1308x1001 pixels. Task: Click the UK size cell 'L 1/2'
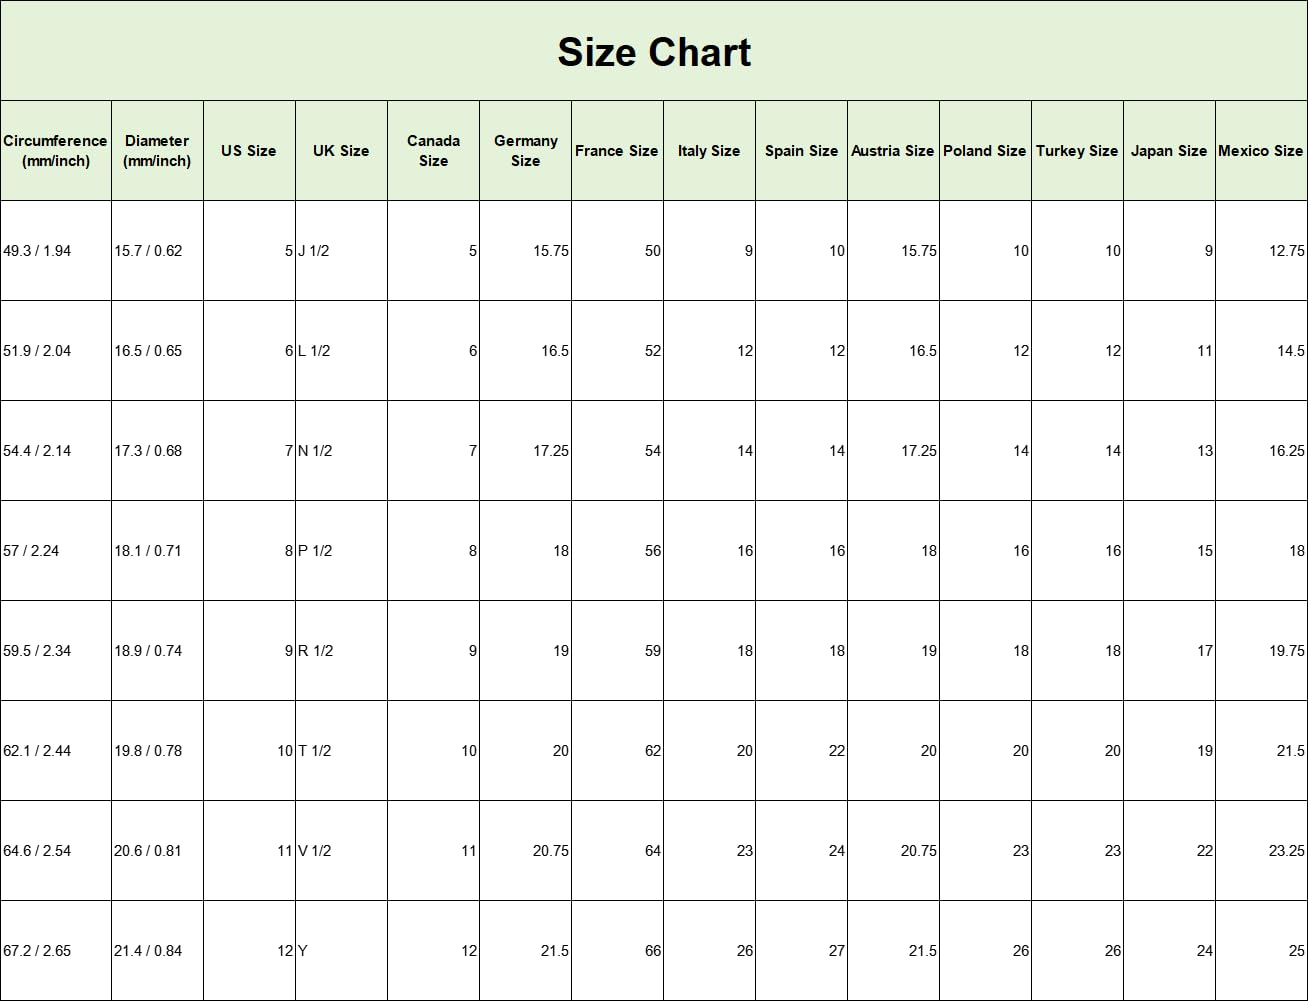(341, 351)
